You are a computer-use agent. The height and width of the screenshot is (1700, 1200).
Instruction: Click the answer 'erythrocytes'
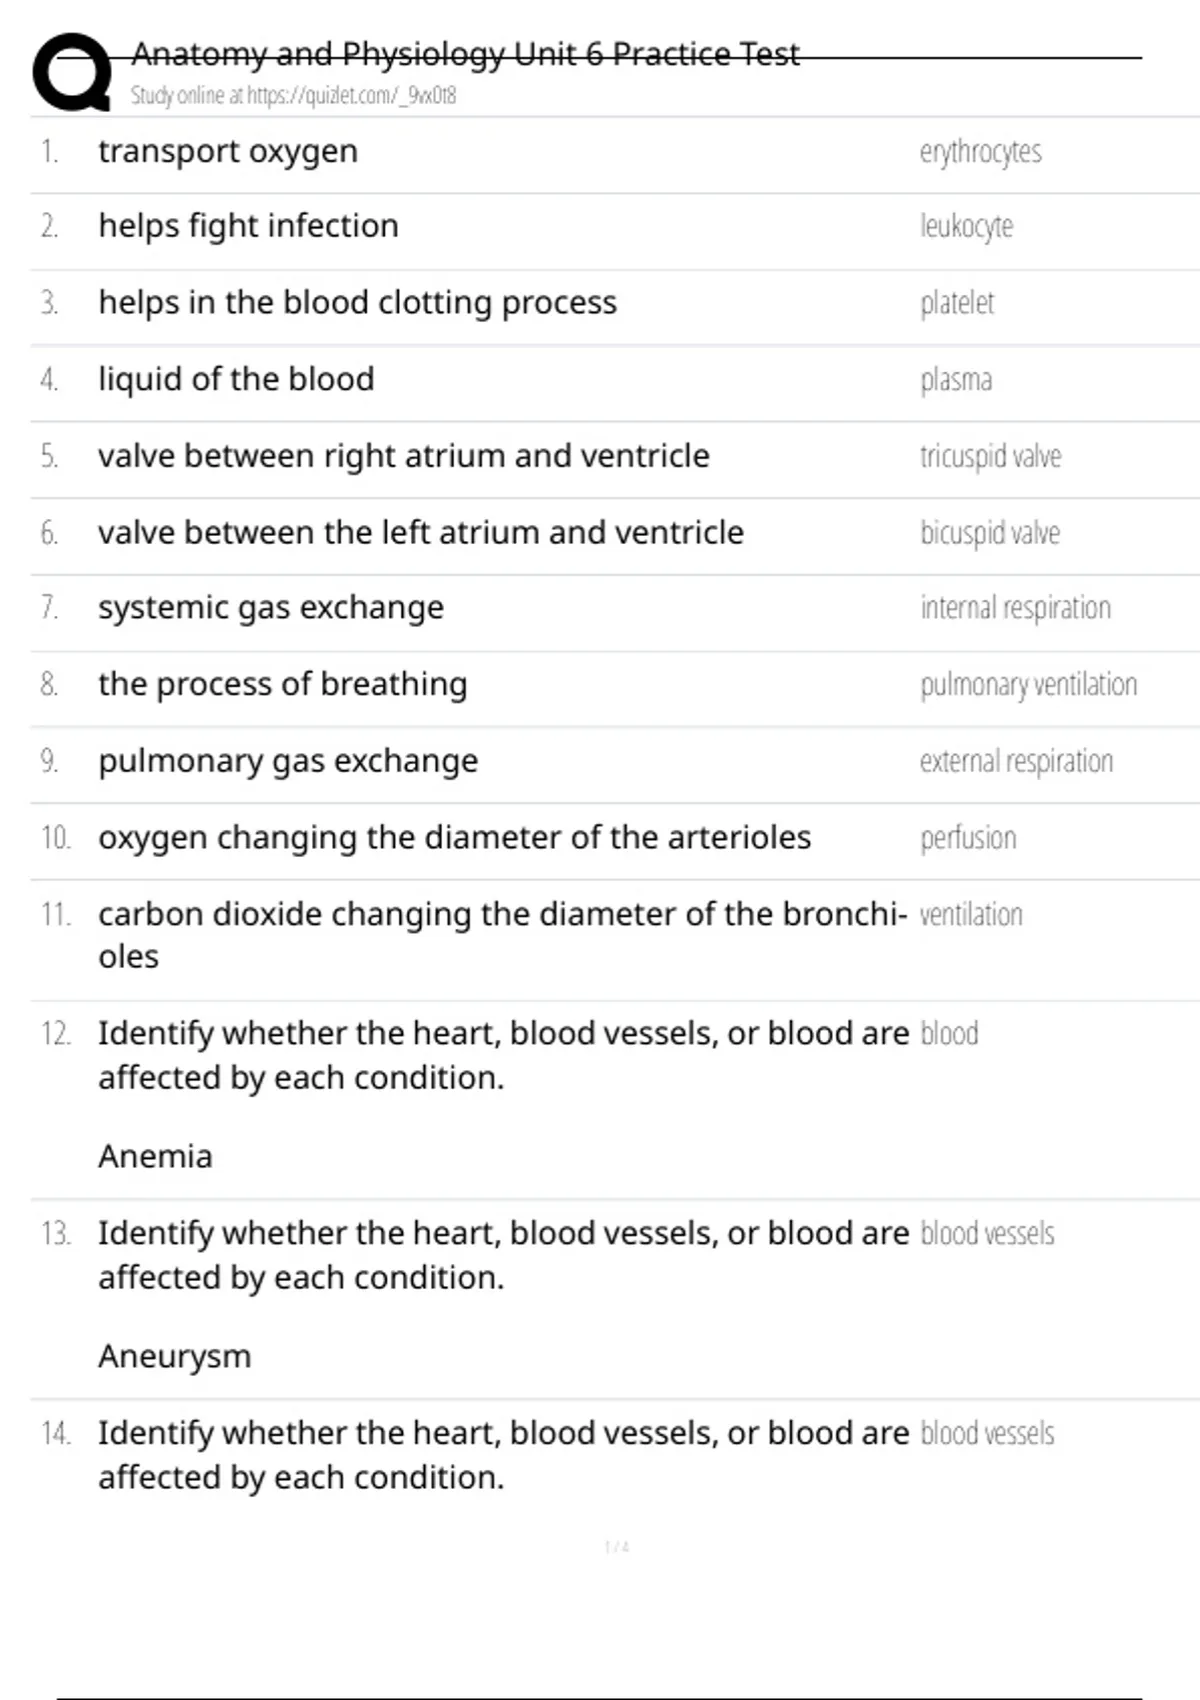click(x=980, y=152)
